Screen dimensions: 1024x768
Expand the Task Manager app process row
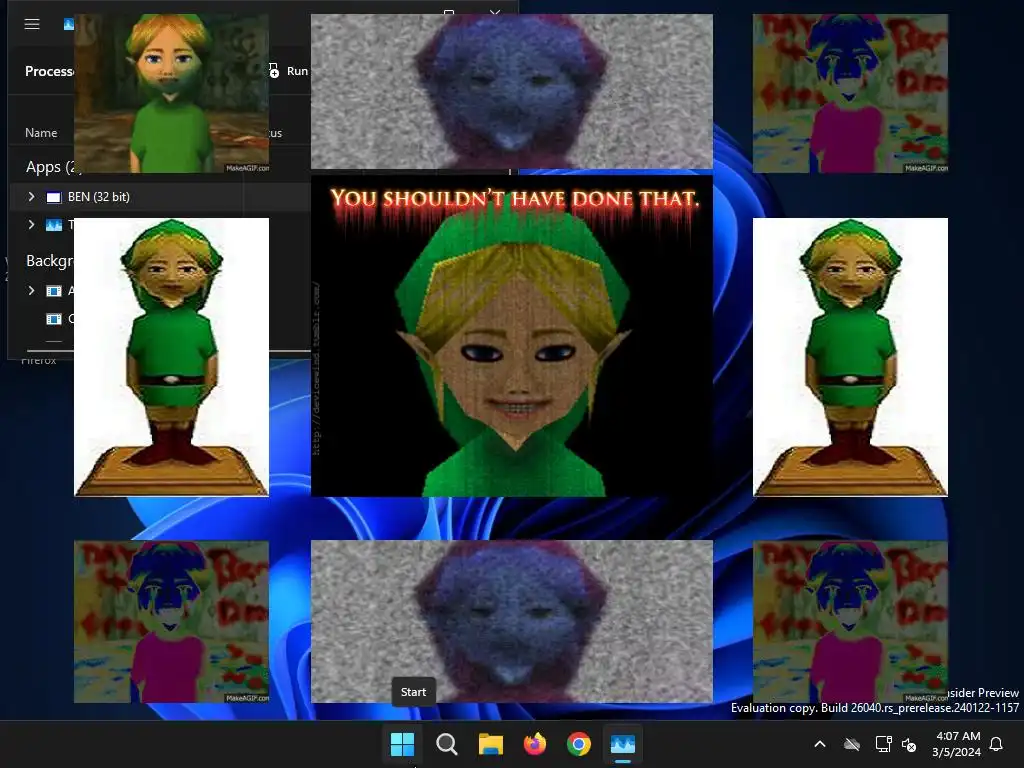(x=31, y=225)
